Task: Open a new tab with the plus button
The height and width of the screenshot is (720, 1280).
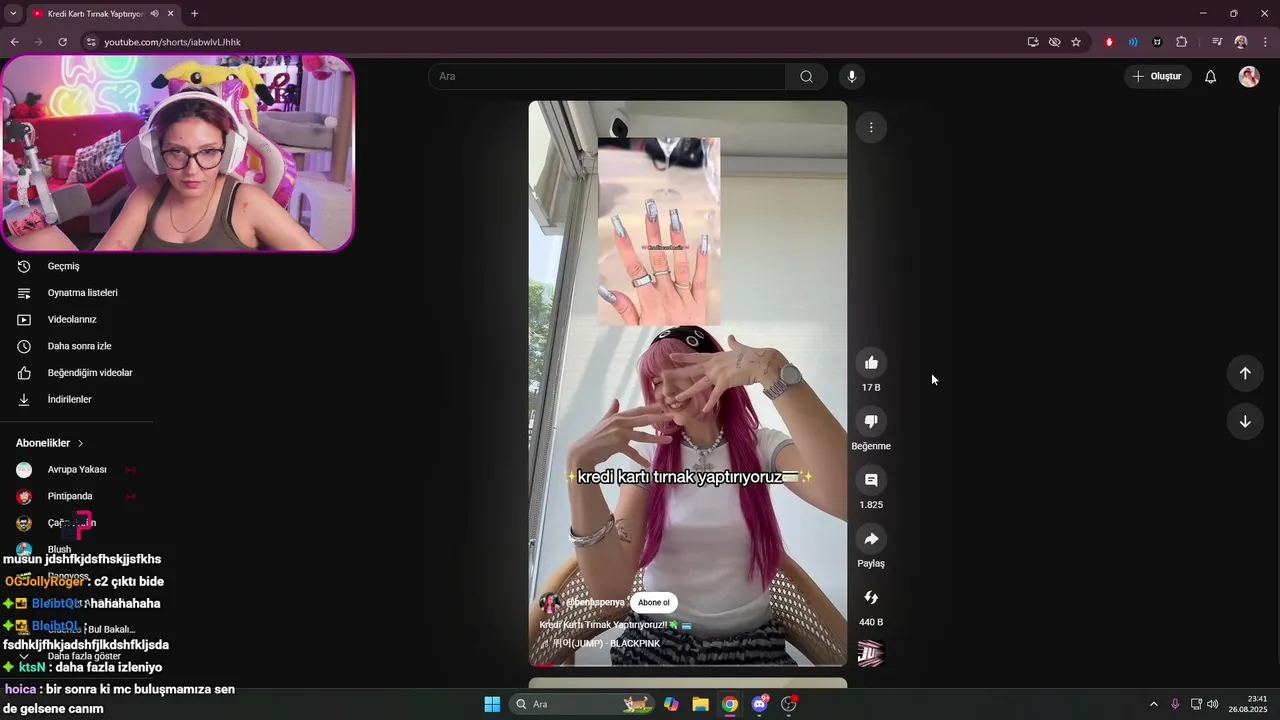Action: [x=194, y=14]
